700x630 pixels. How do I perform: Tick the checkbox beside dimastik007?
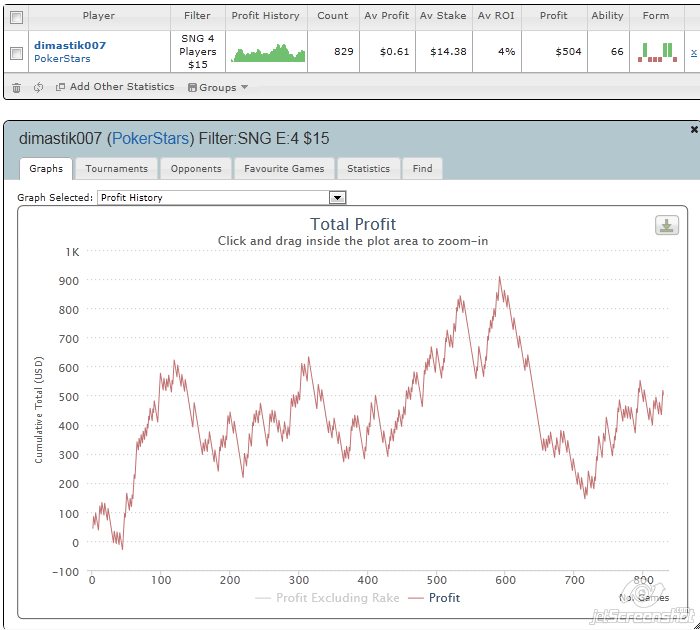(15, 53)
